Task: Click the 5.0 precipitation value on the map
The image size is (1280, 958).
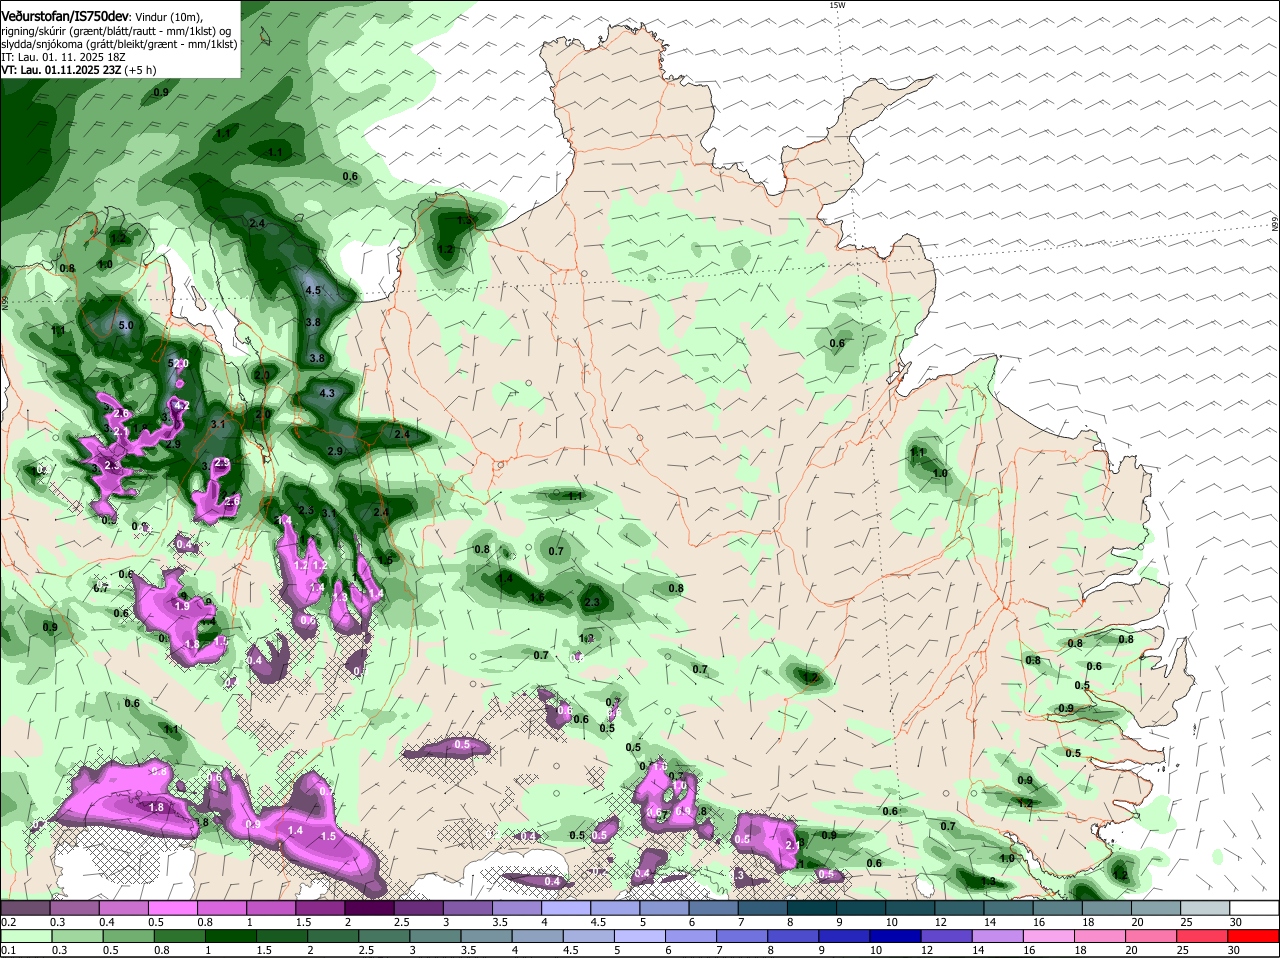Action: point(125,326)
